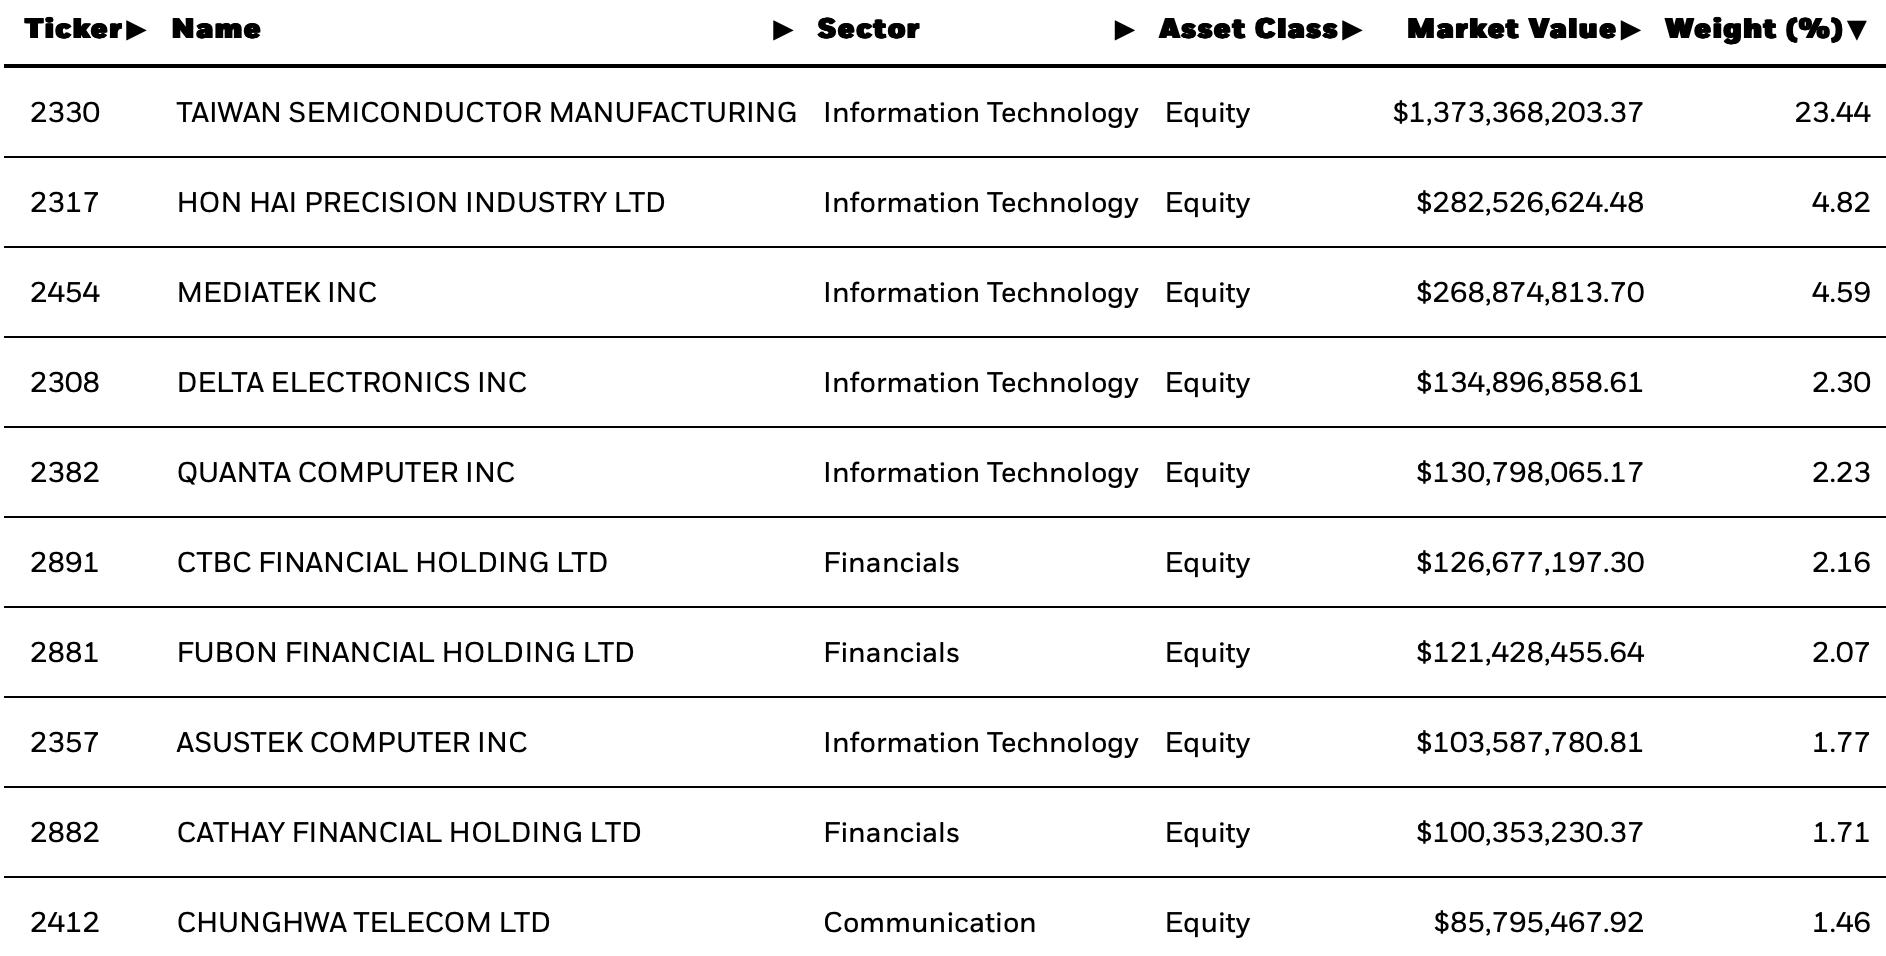The width and height of the screenshot is (1886, 956).
Task: Sort by Market Value column arrow
Action: [x=1630, y=30]
